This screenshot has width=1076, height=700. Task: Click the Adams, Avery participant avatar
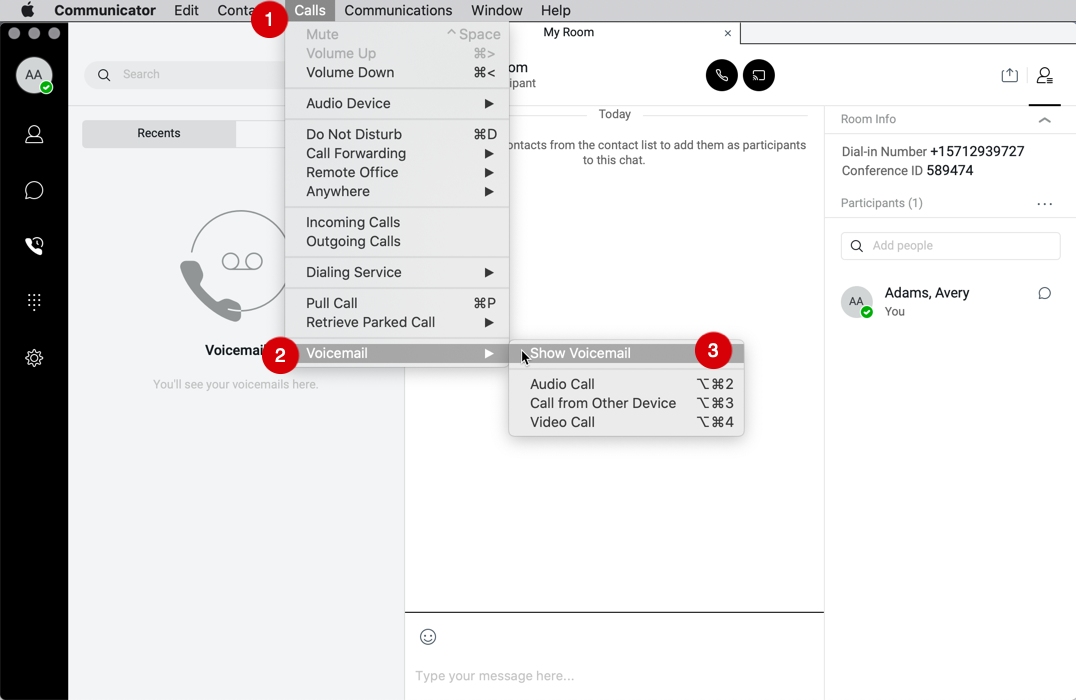[856, 301]
